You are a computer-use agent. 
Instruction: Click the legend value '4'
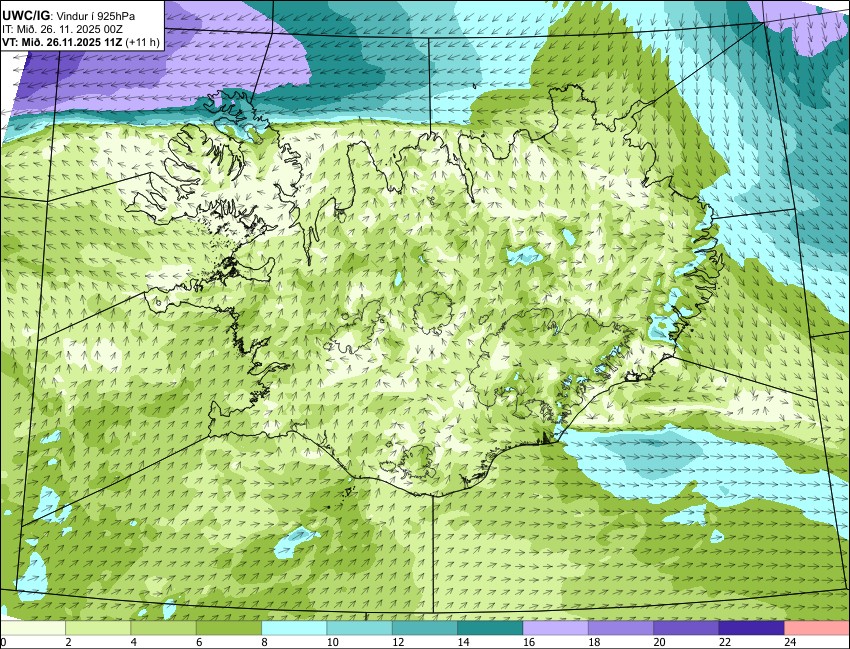click(133, 642)
